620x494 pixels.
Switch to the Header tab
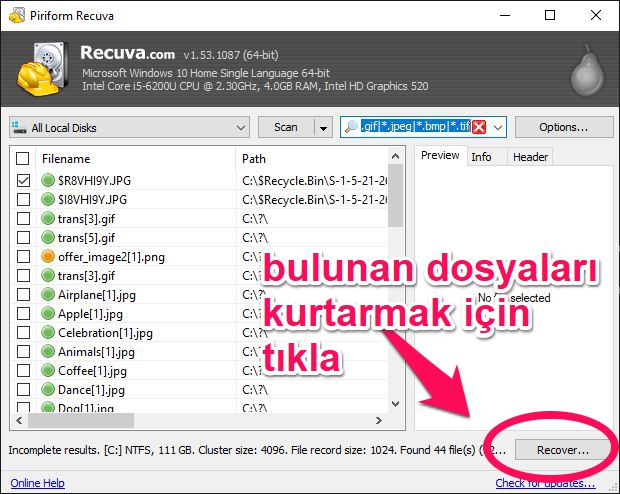(x=530, y=157)
